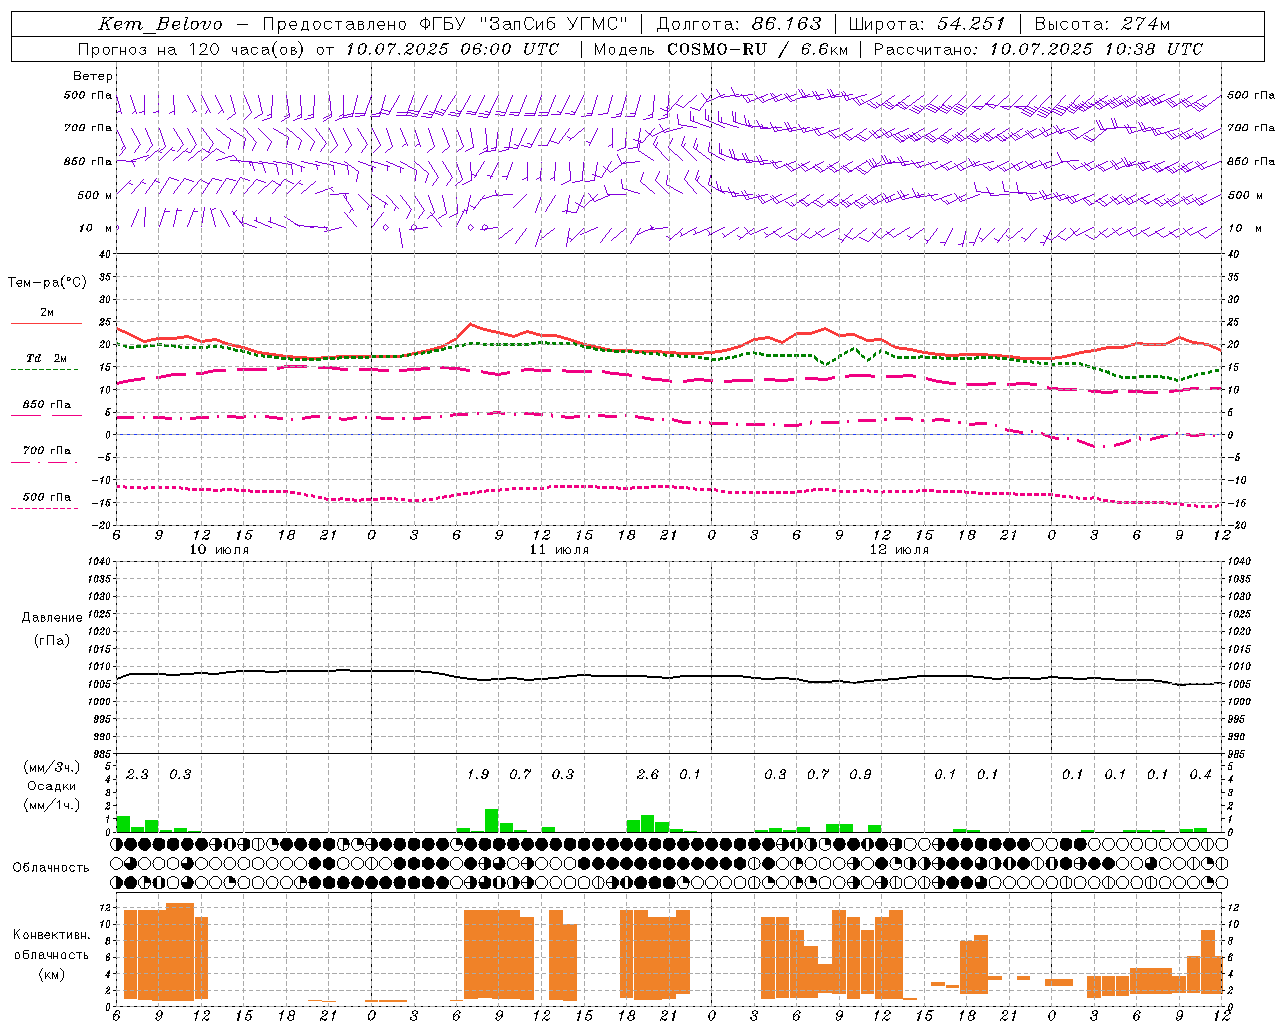
Task: Click the '10 июля' date label
Action: pos(219,549)
